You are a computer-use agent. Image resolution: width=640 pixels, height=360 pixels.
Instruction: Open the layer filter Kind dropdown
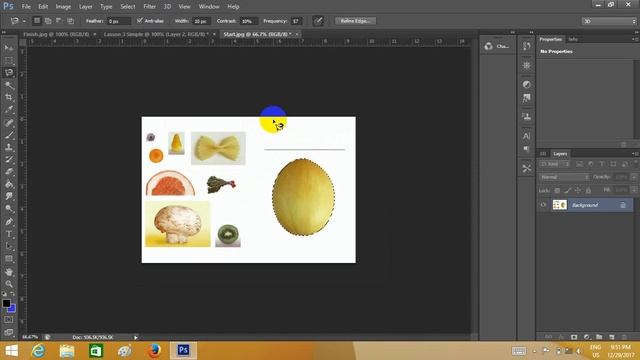pos(554,164)
